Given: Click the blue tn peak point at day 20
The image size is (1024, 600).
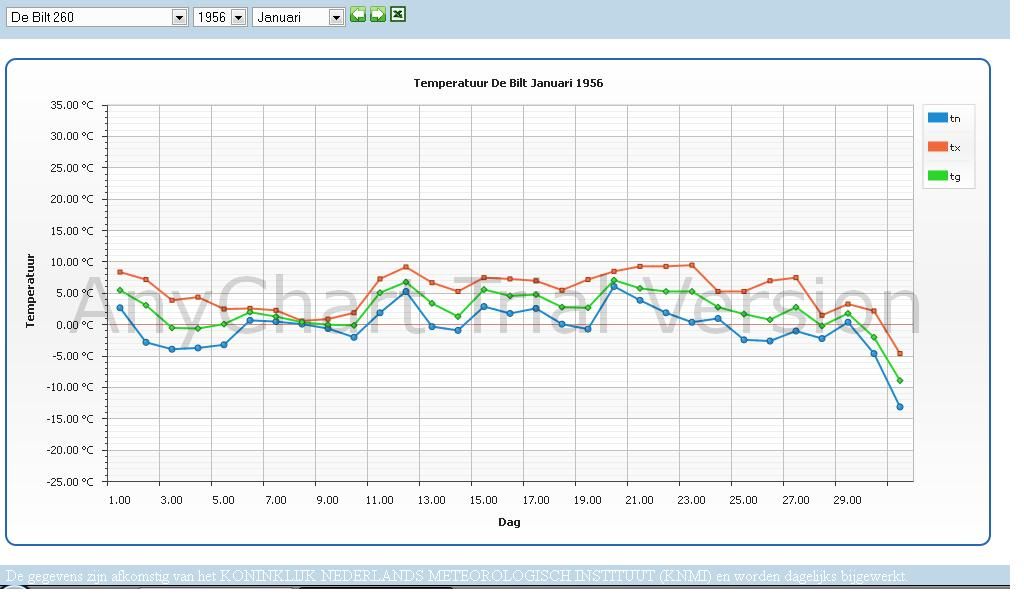Looking at the screenshot, I should (x=614, y=287).
